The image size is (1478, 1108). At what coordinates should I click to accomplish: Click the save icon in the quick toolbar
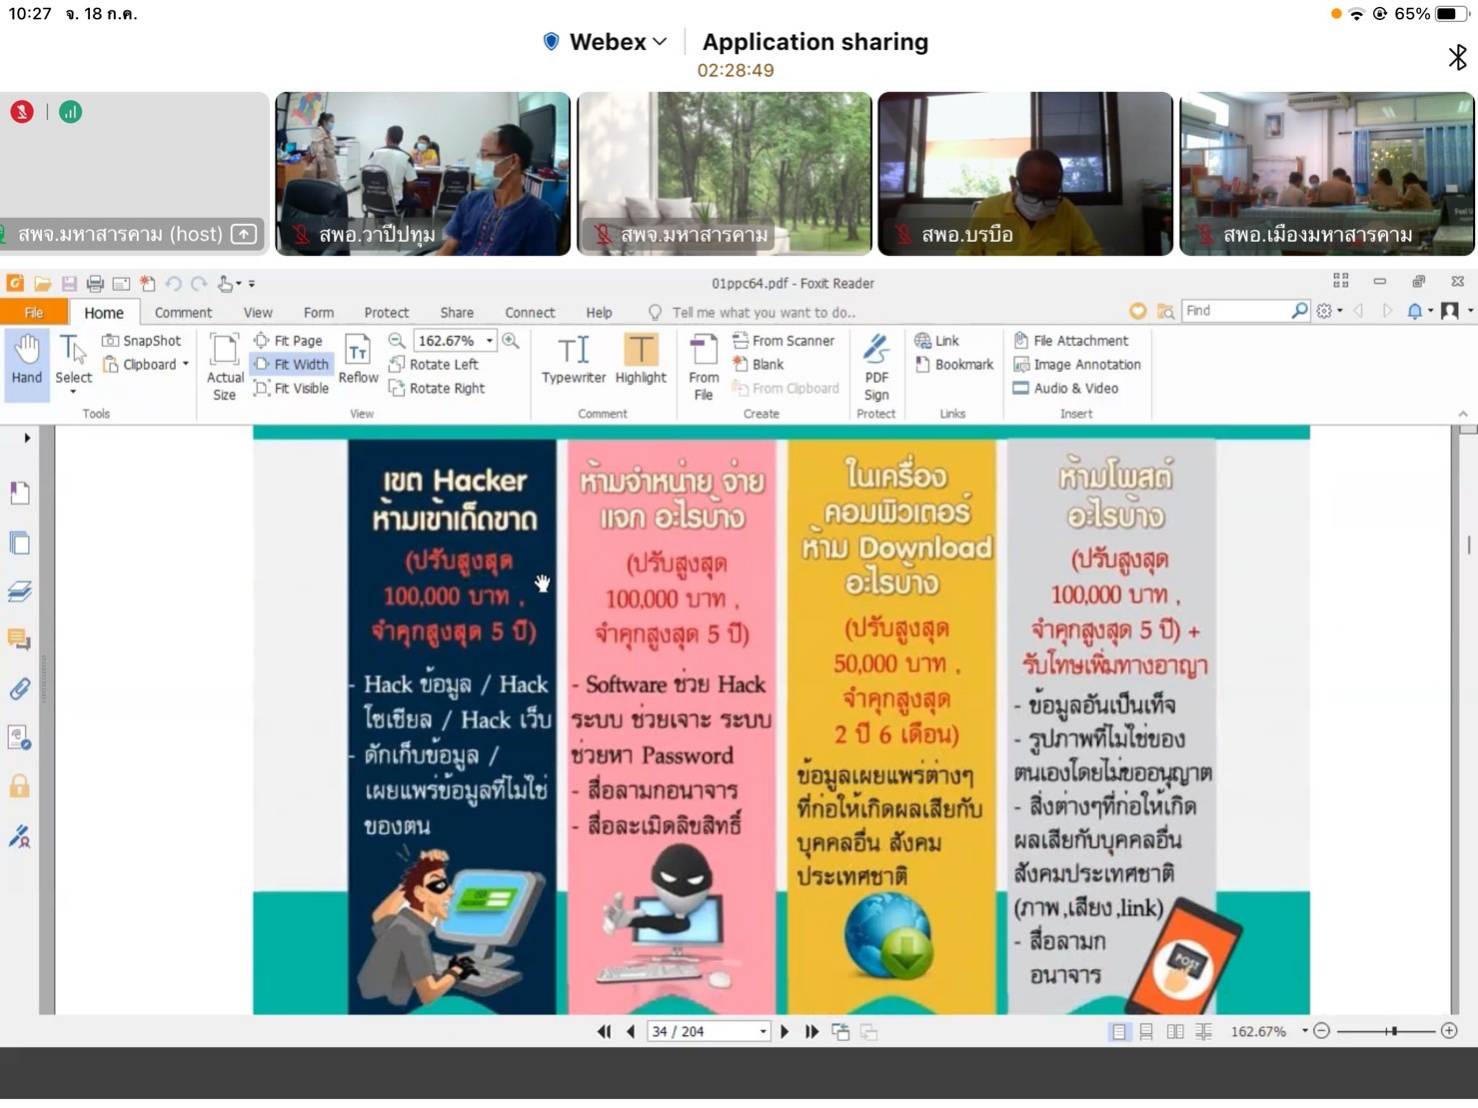click(69, 284)
